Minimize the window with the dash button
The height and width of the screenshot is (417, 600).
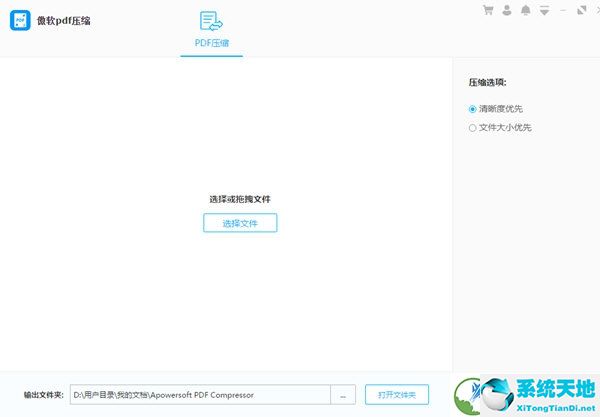[x=563, y=11]
